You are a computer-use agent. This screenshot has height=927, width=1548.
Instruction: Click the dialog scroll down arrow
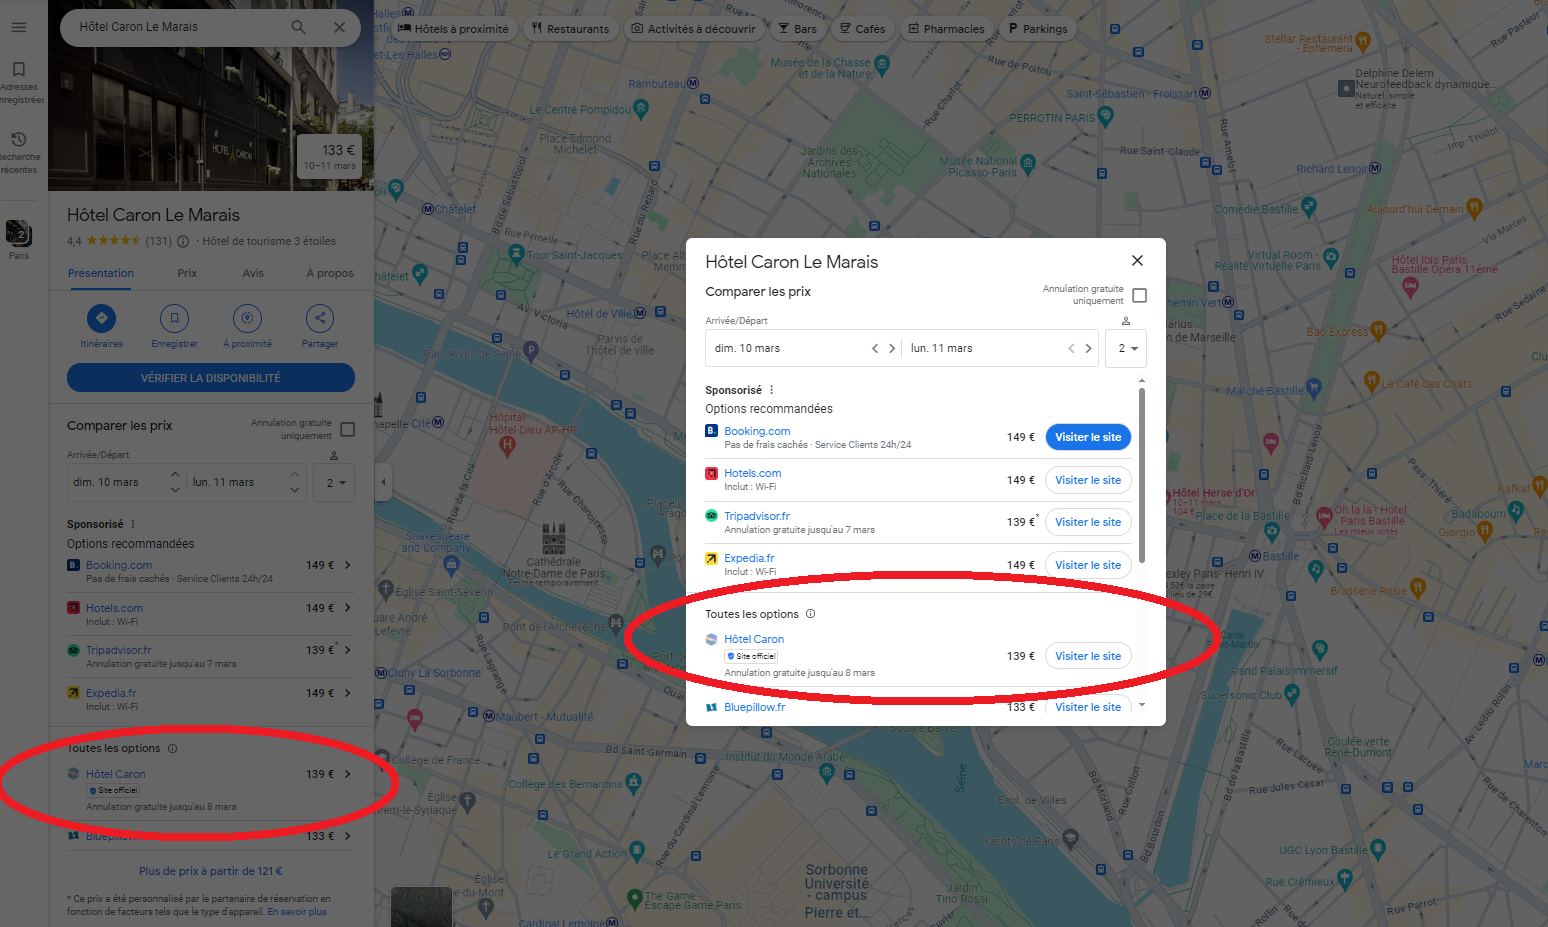click(1141, 705)
